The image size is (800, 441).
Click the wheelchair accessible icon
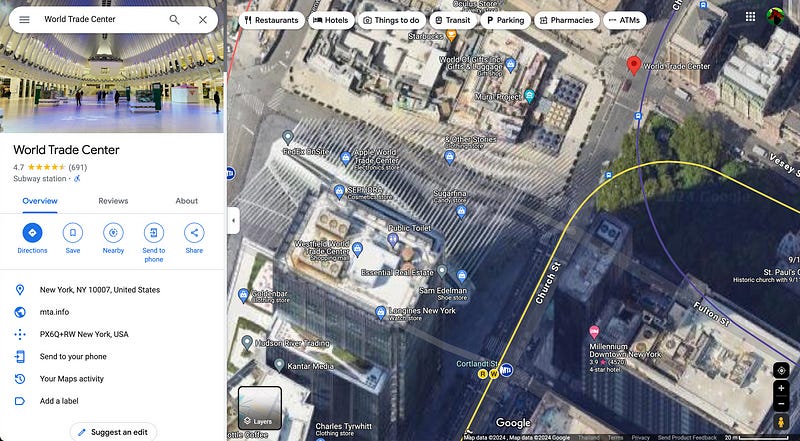pyautogui.click(x=78, y=179)
